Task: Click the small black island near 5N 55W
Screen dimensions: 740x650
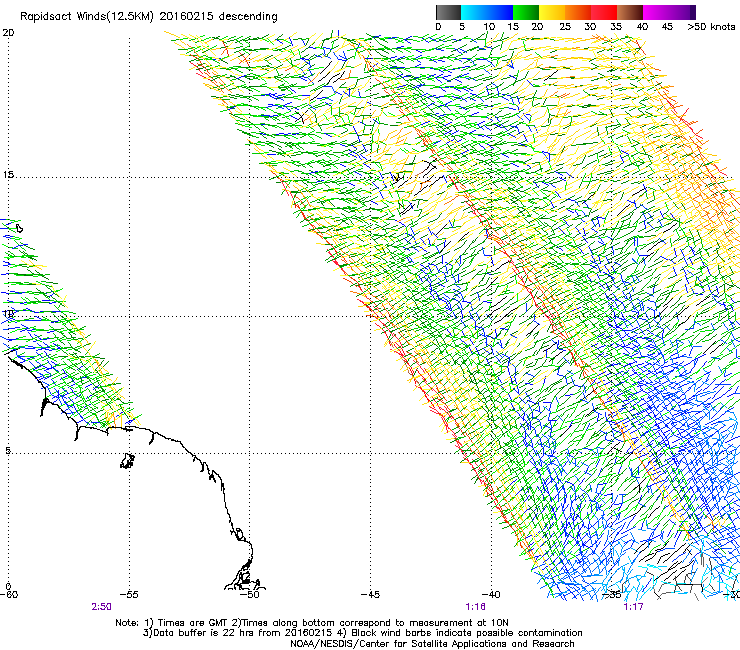Action: (x=127, y=461)
